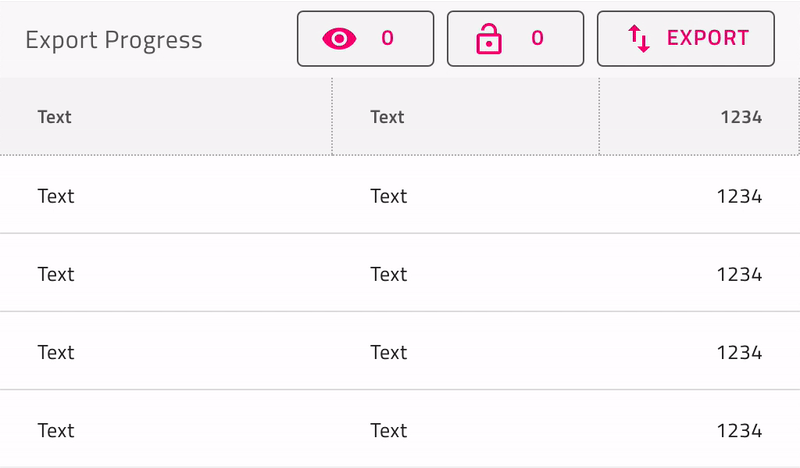
Task: Select third data row's first Text cell
Action: point(56,352)
